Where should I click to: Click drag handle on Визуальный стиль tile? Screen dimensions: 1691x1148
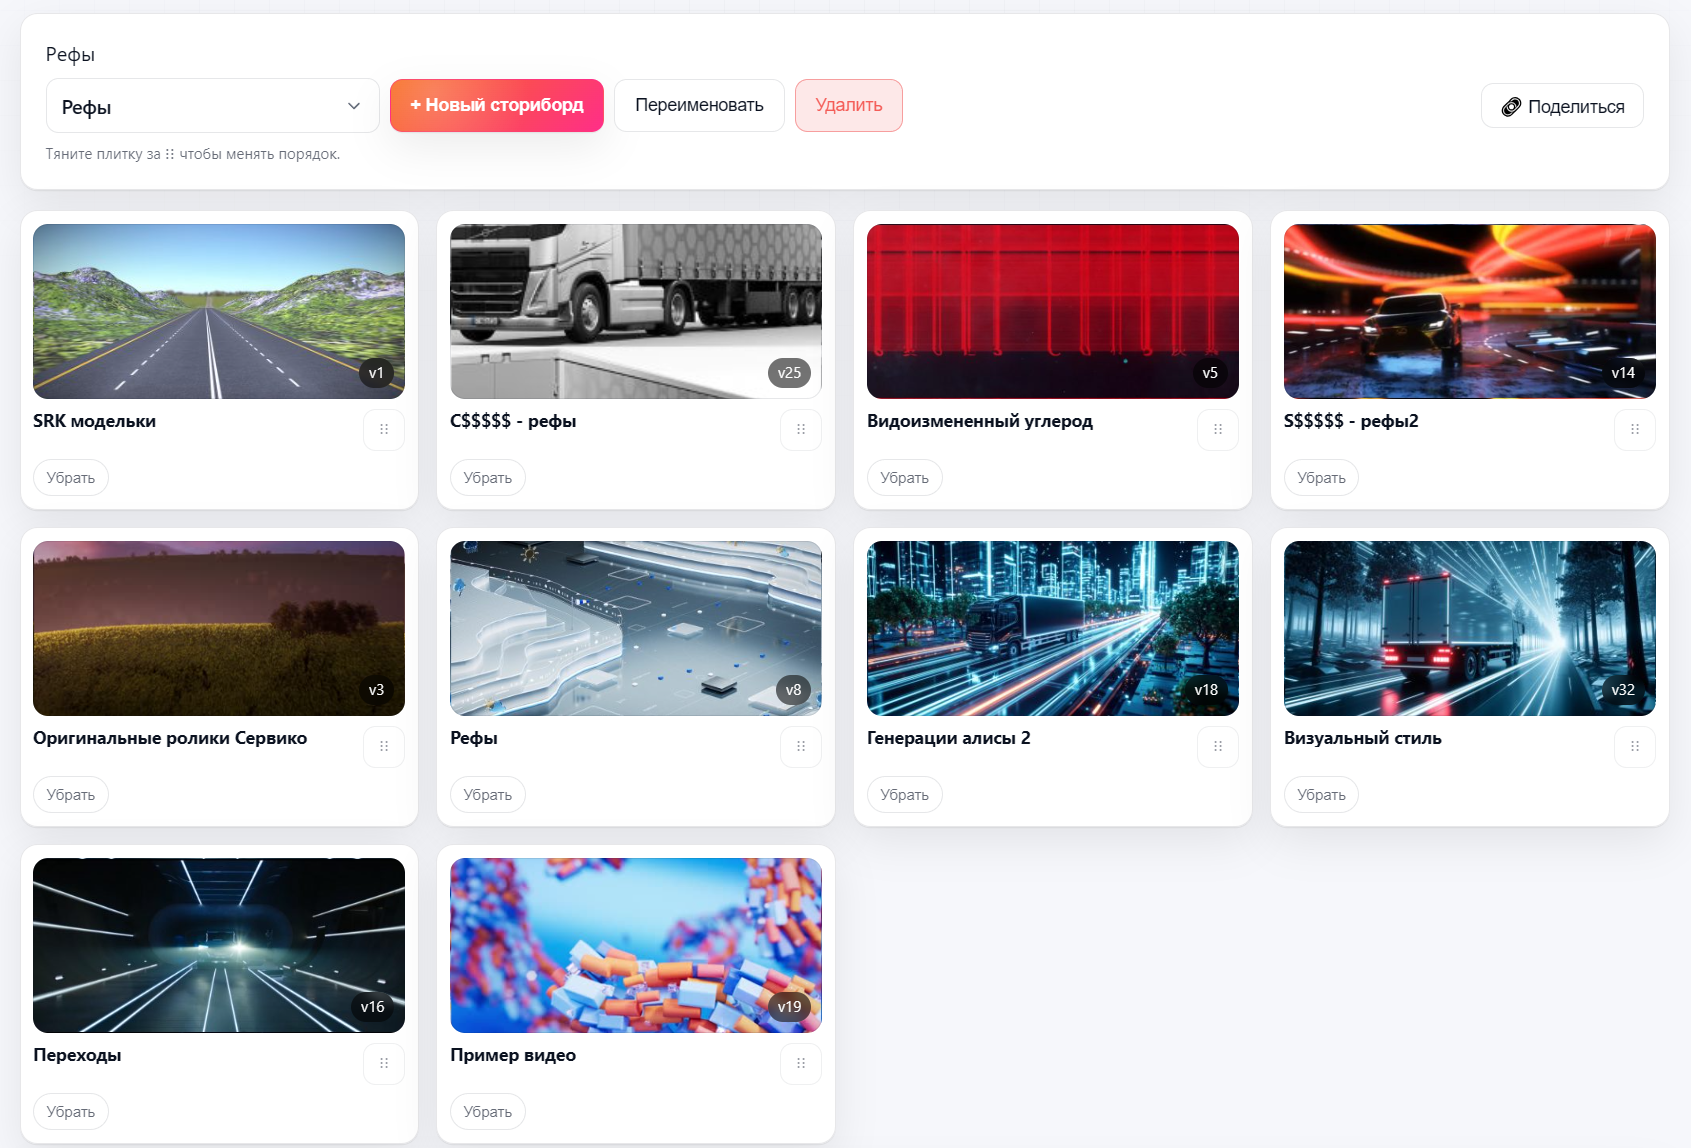tap(1635, 747)
